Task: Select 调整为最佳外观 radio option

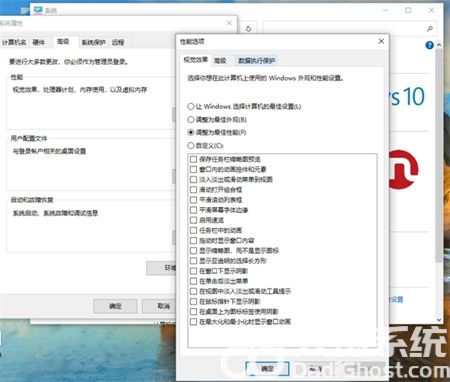Action: [191, 119]
